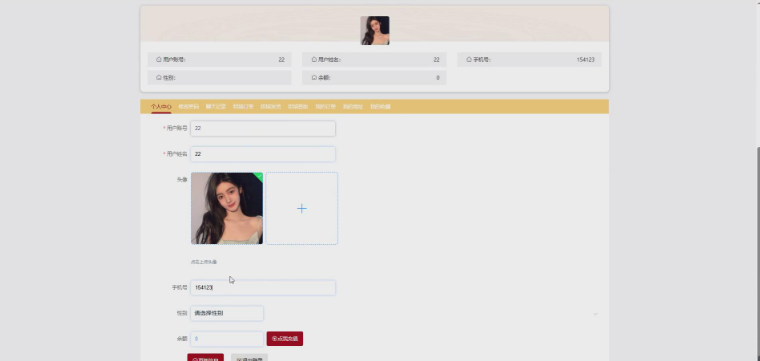This screenshot has height=361, width=760.
Task: Open the 我的订单 tab
Action: (x=325, y=107)
